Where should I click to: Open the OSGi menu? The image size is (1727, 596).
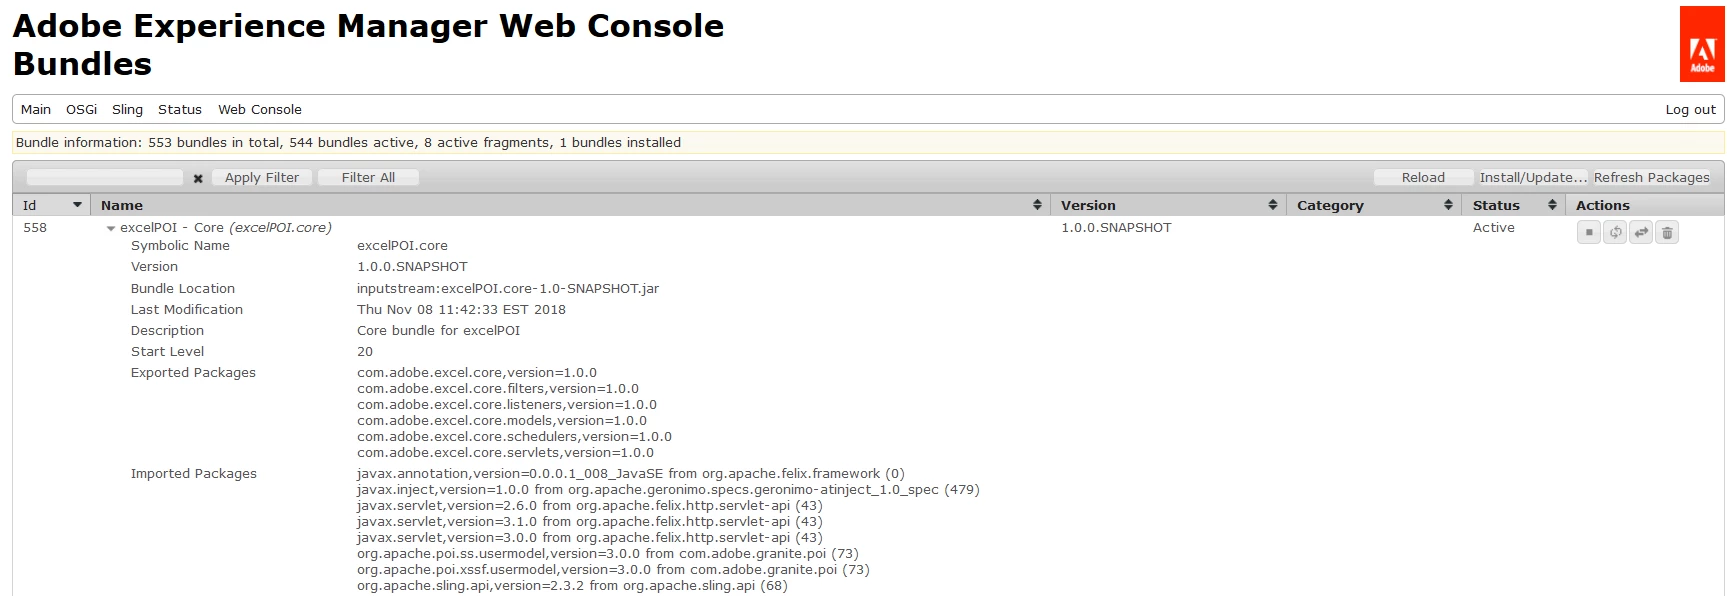(x=82, y=110)
